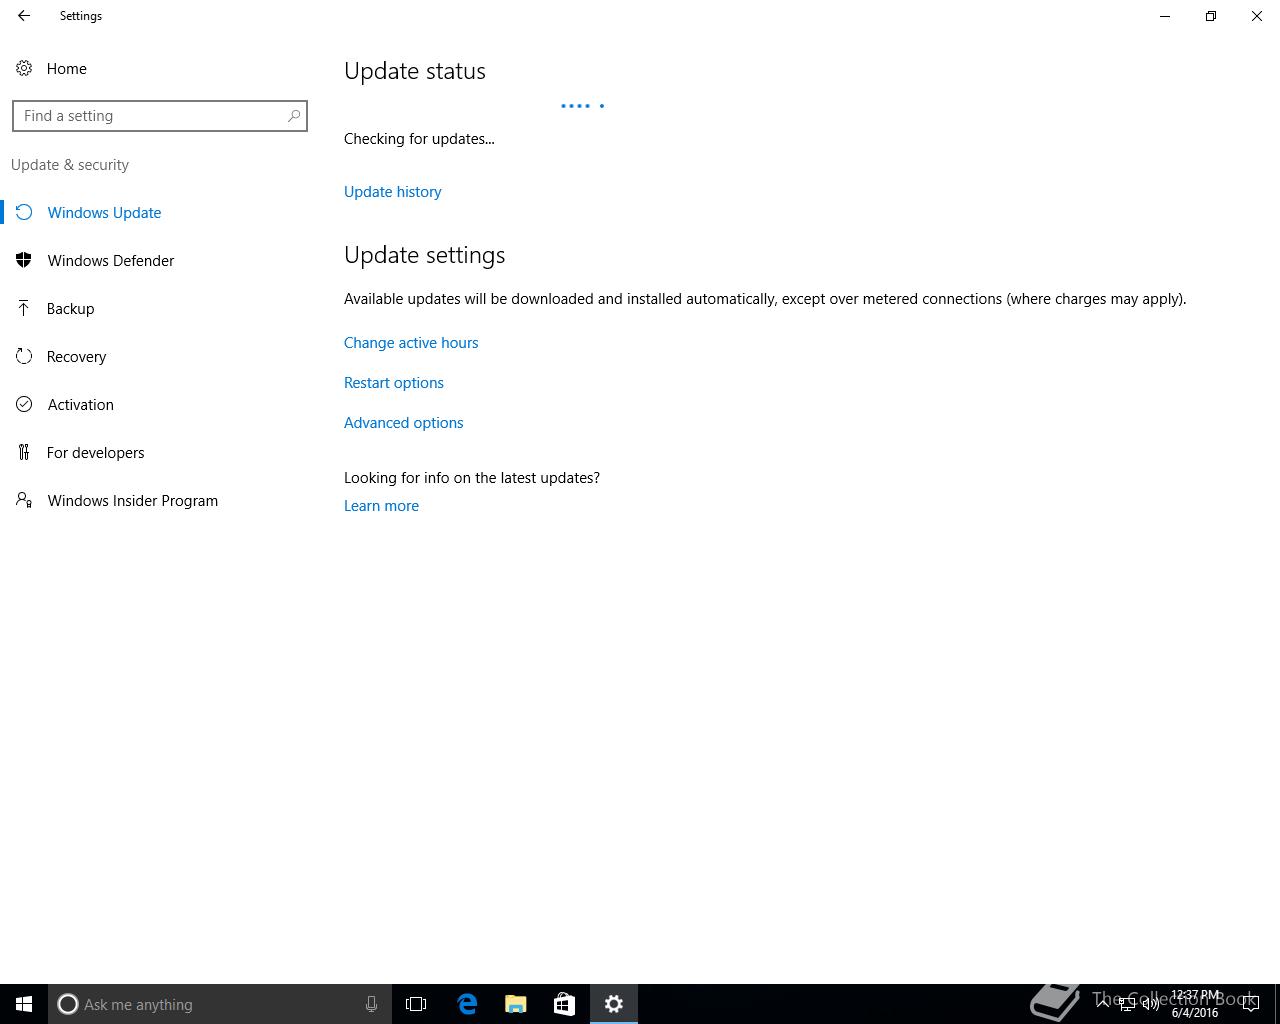Click the Windows Insider Program person icon
Viewport: 1280px width, 1024px height.
(x=24, y=500)
